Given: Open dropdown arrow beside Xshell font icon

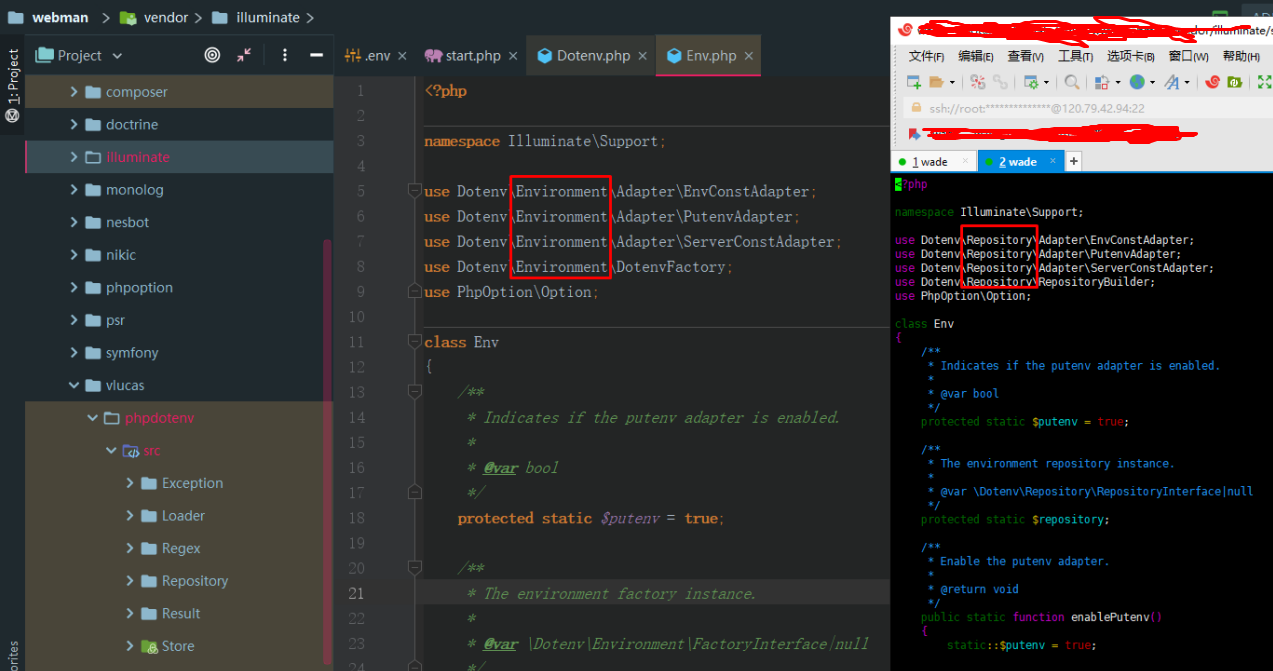Looking at the screenshot, I should coord(1188,82).
